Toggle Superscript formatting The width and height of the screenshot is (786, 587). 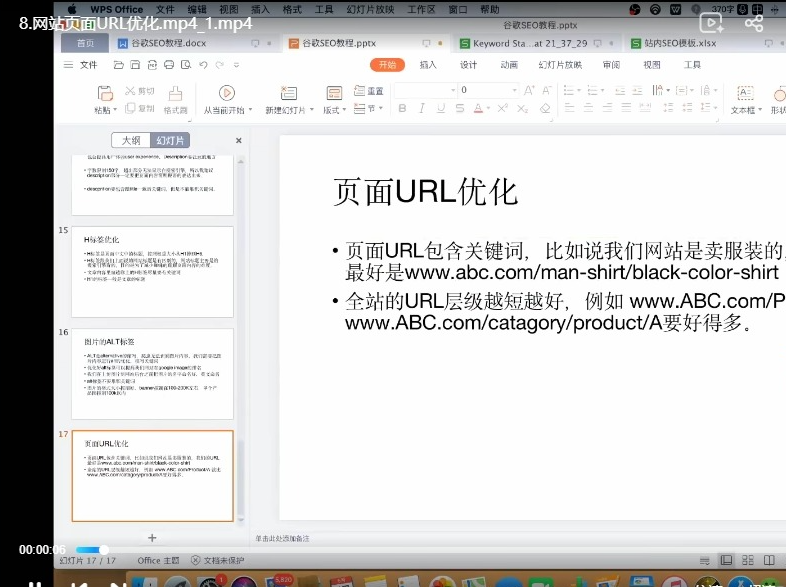click(x=503, y=108)
